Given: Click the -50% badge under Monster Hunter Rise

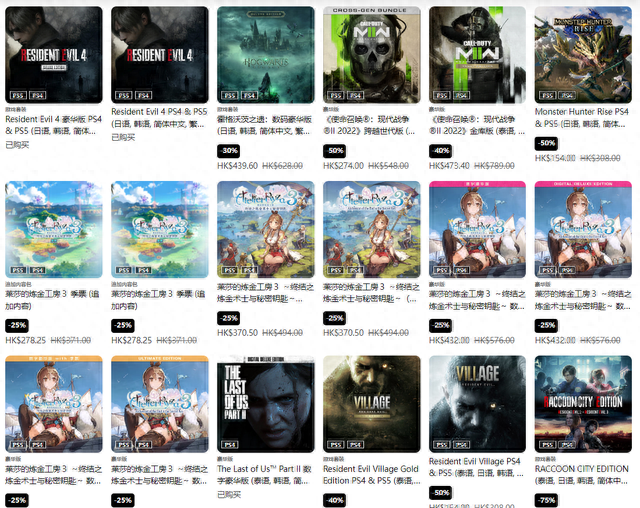Looking at the screenshot, I should [x=546, y=143].
